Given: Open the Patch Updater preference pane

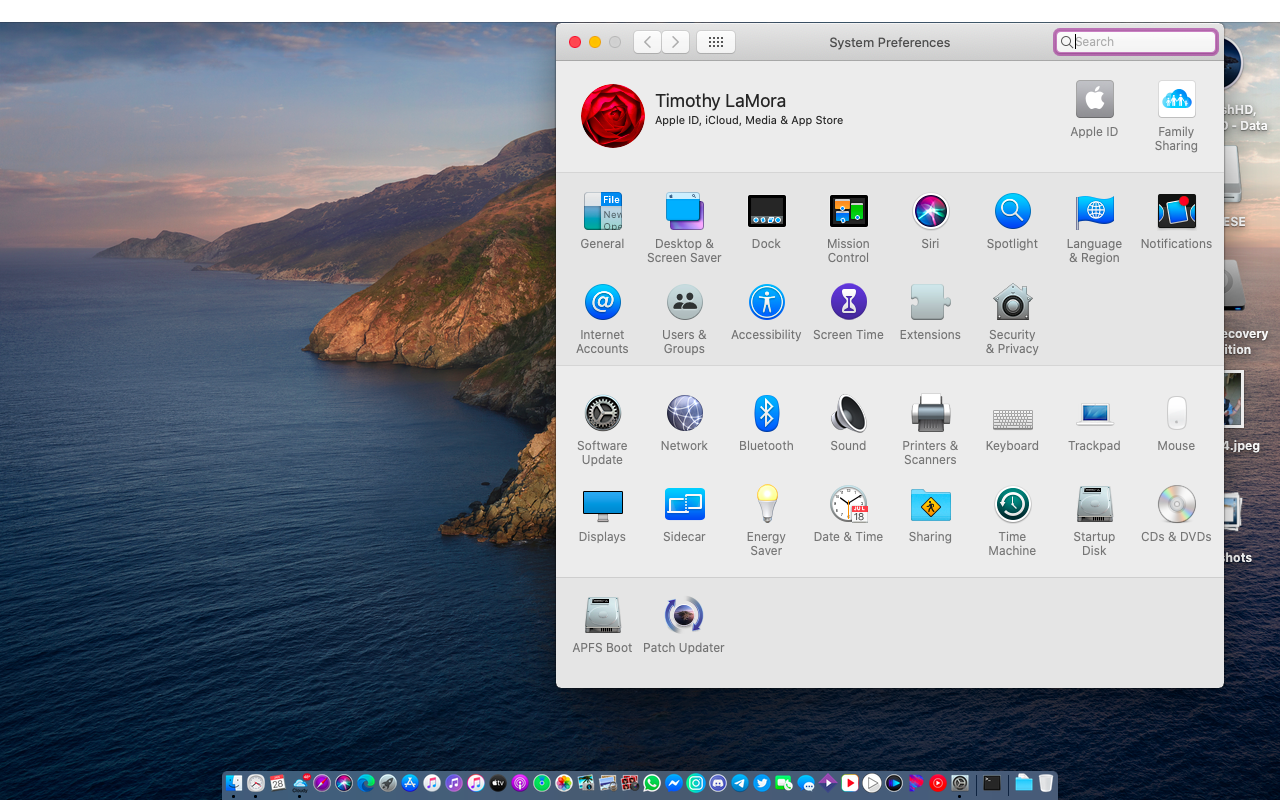Looking at the screenshot, I should tap(684, 625).
